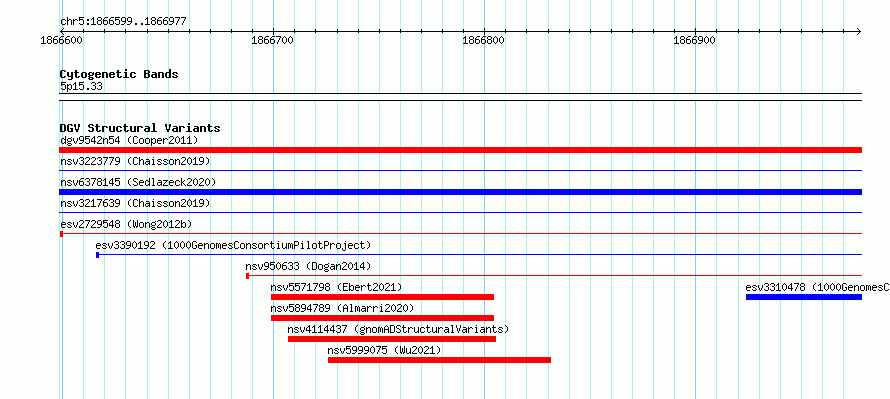Open esv3390192 (1000GenomesConsortiumPilotProject) label

click(x=233, y=245)
